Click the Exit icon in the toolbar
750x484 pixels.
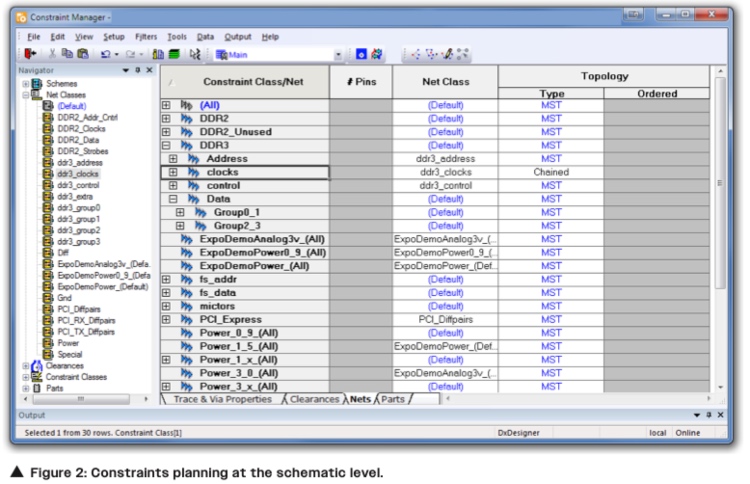coord(30,54)
